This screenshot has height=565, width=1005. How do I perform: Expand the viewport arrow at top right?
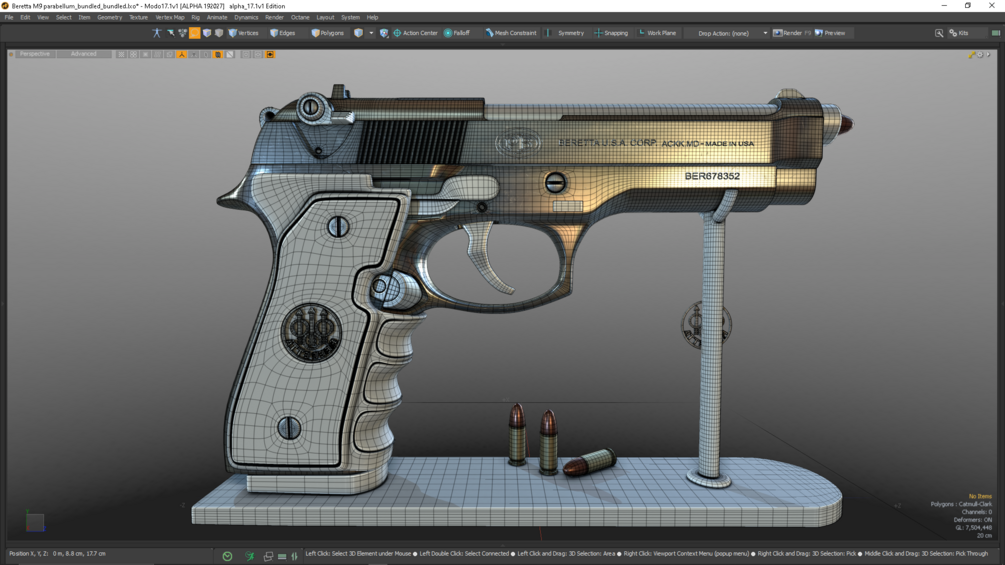click(x=988, y=54)
